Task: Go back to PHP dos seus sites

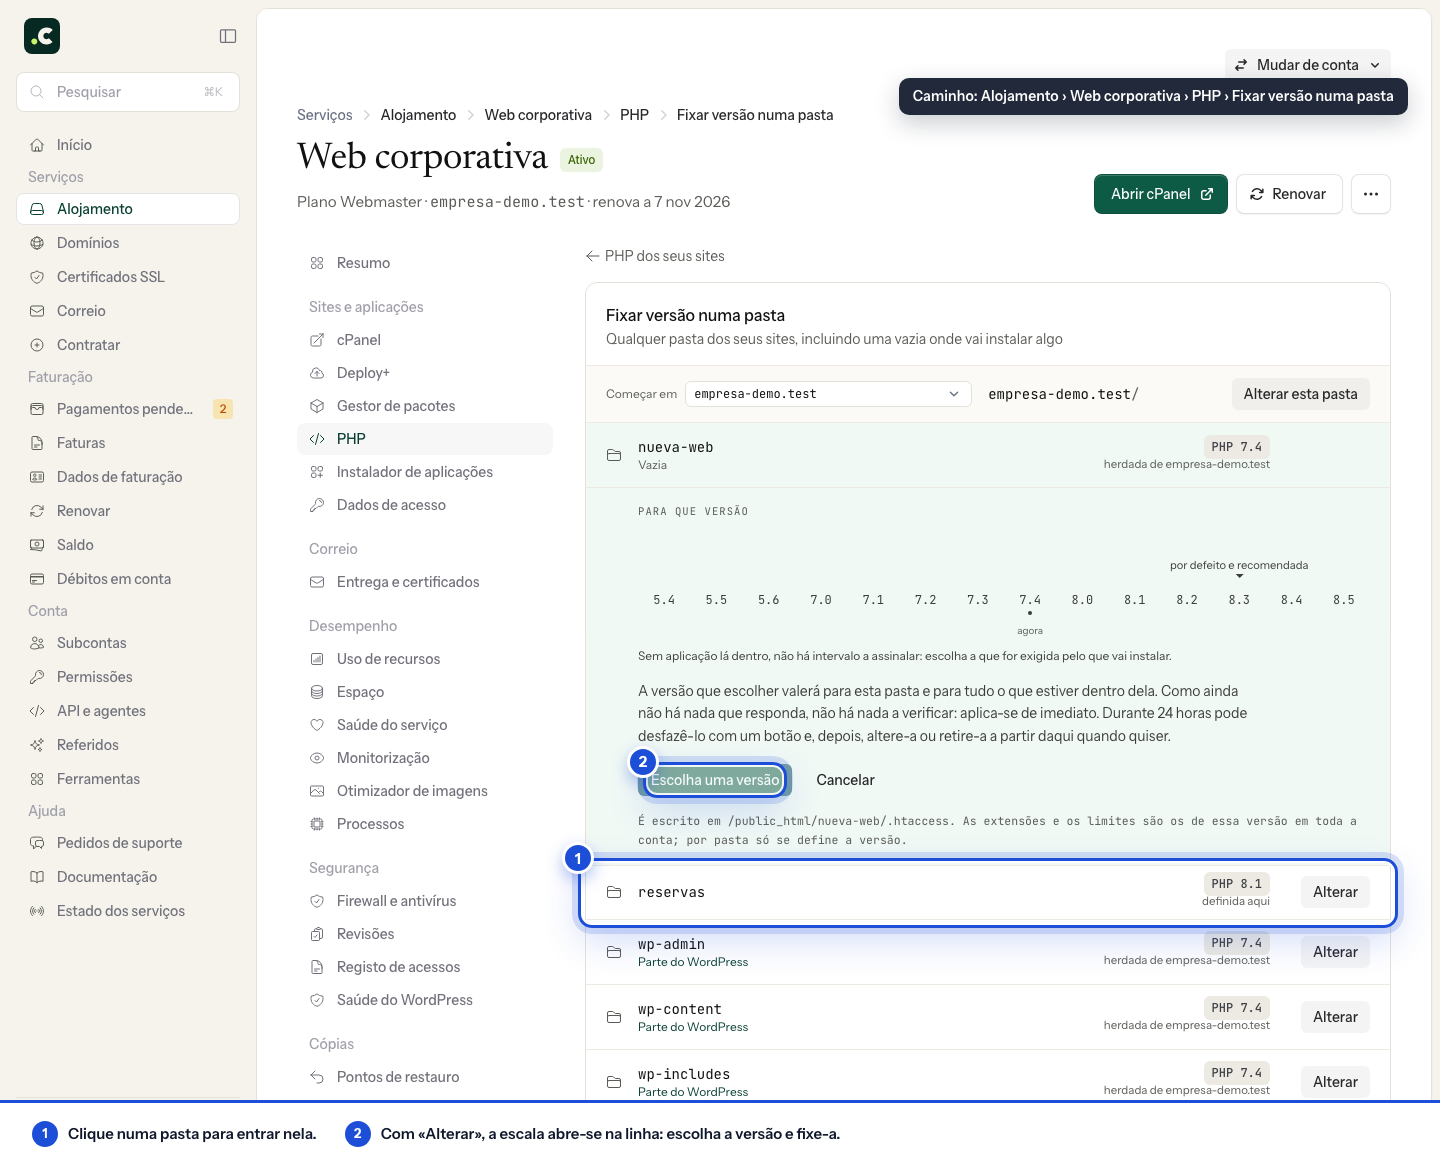Action: tap(655, 256)
